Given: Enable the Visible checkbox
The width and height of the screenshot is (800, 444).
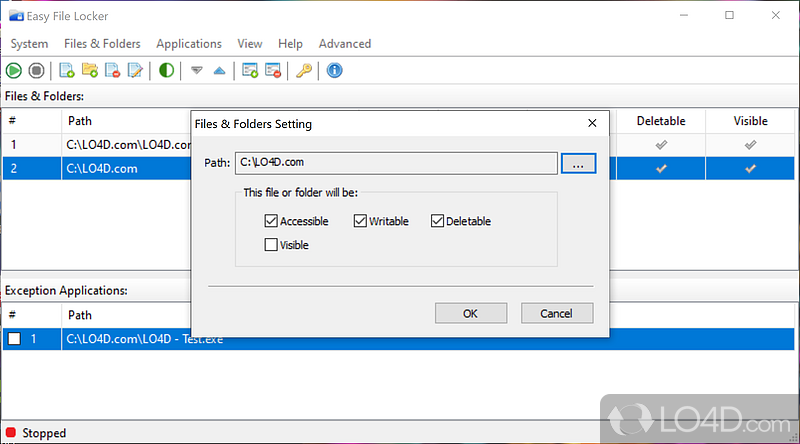Looking at the screenshot, I should (x=271, y=245).
